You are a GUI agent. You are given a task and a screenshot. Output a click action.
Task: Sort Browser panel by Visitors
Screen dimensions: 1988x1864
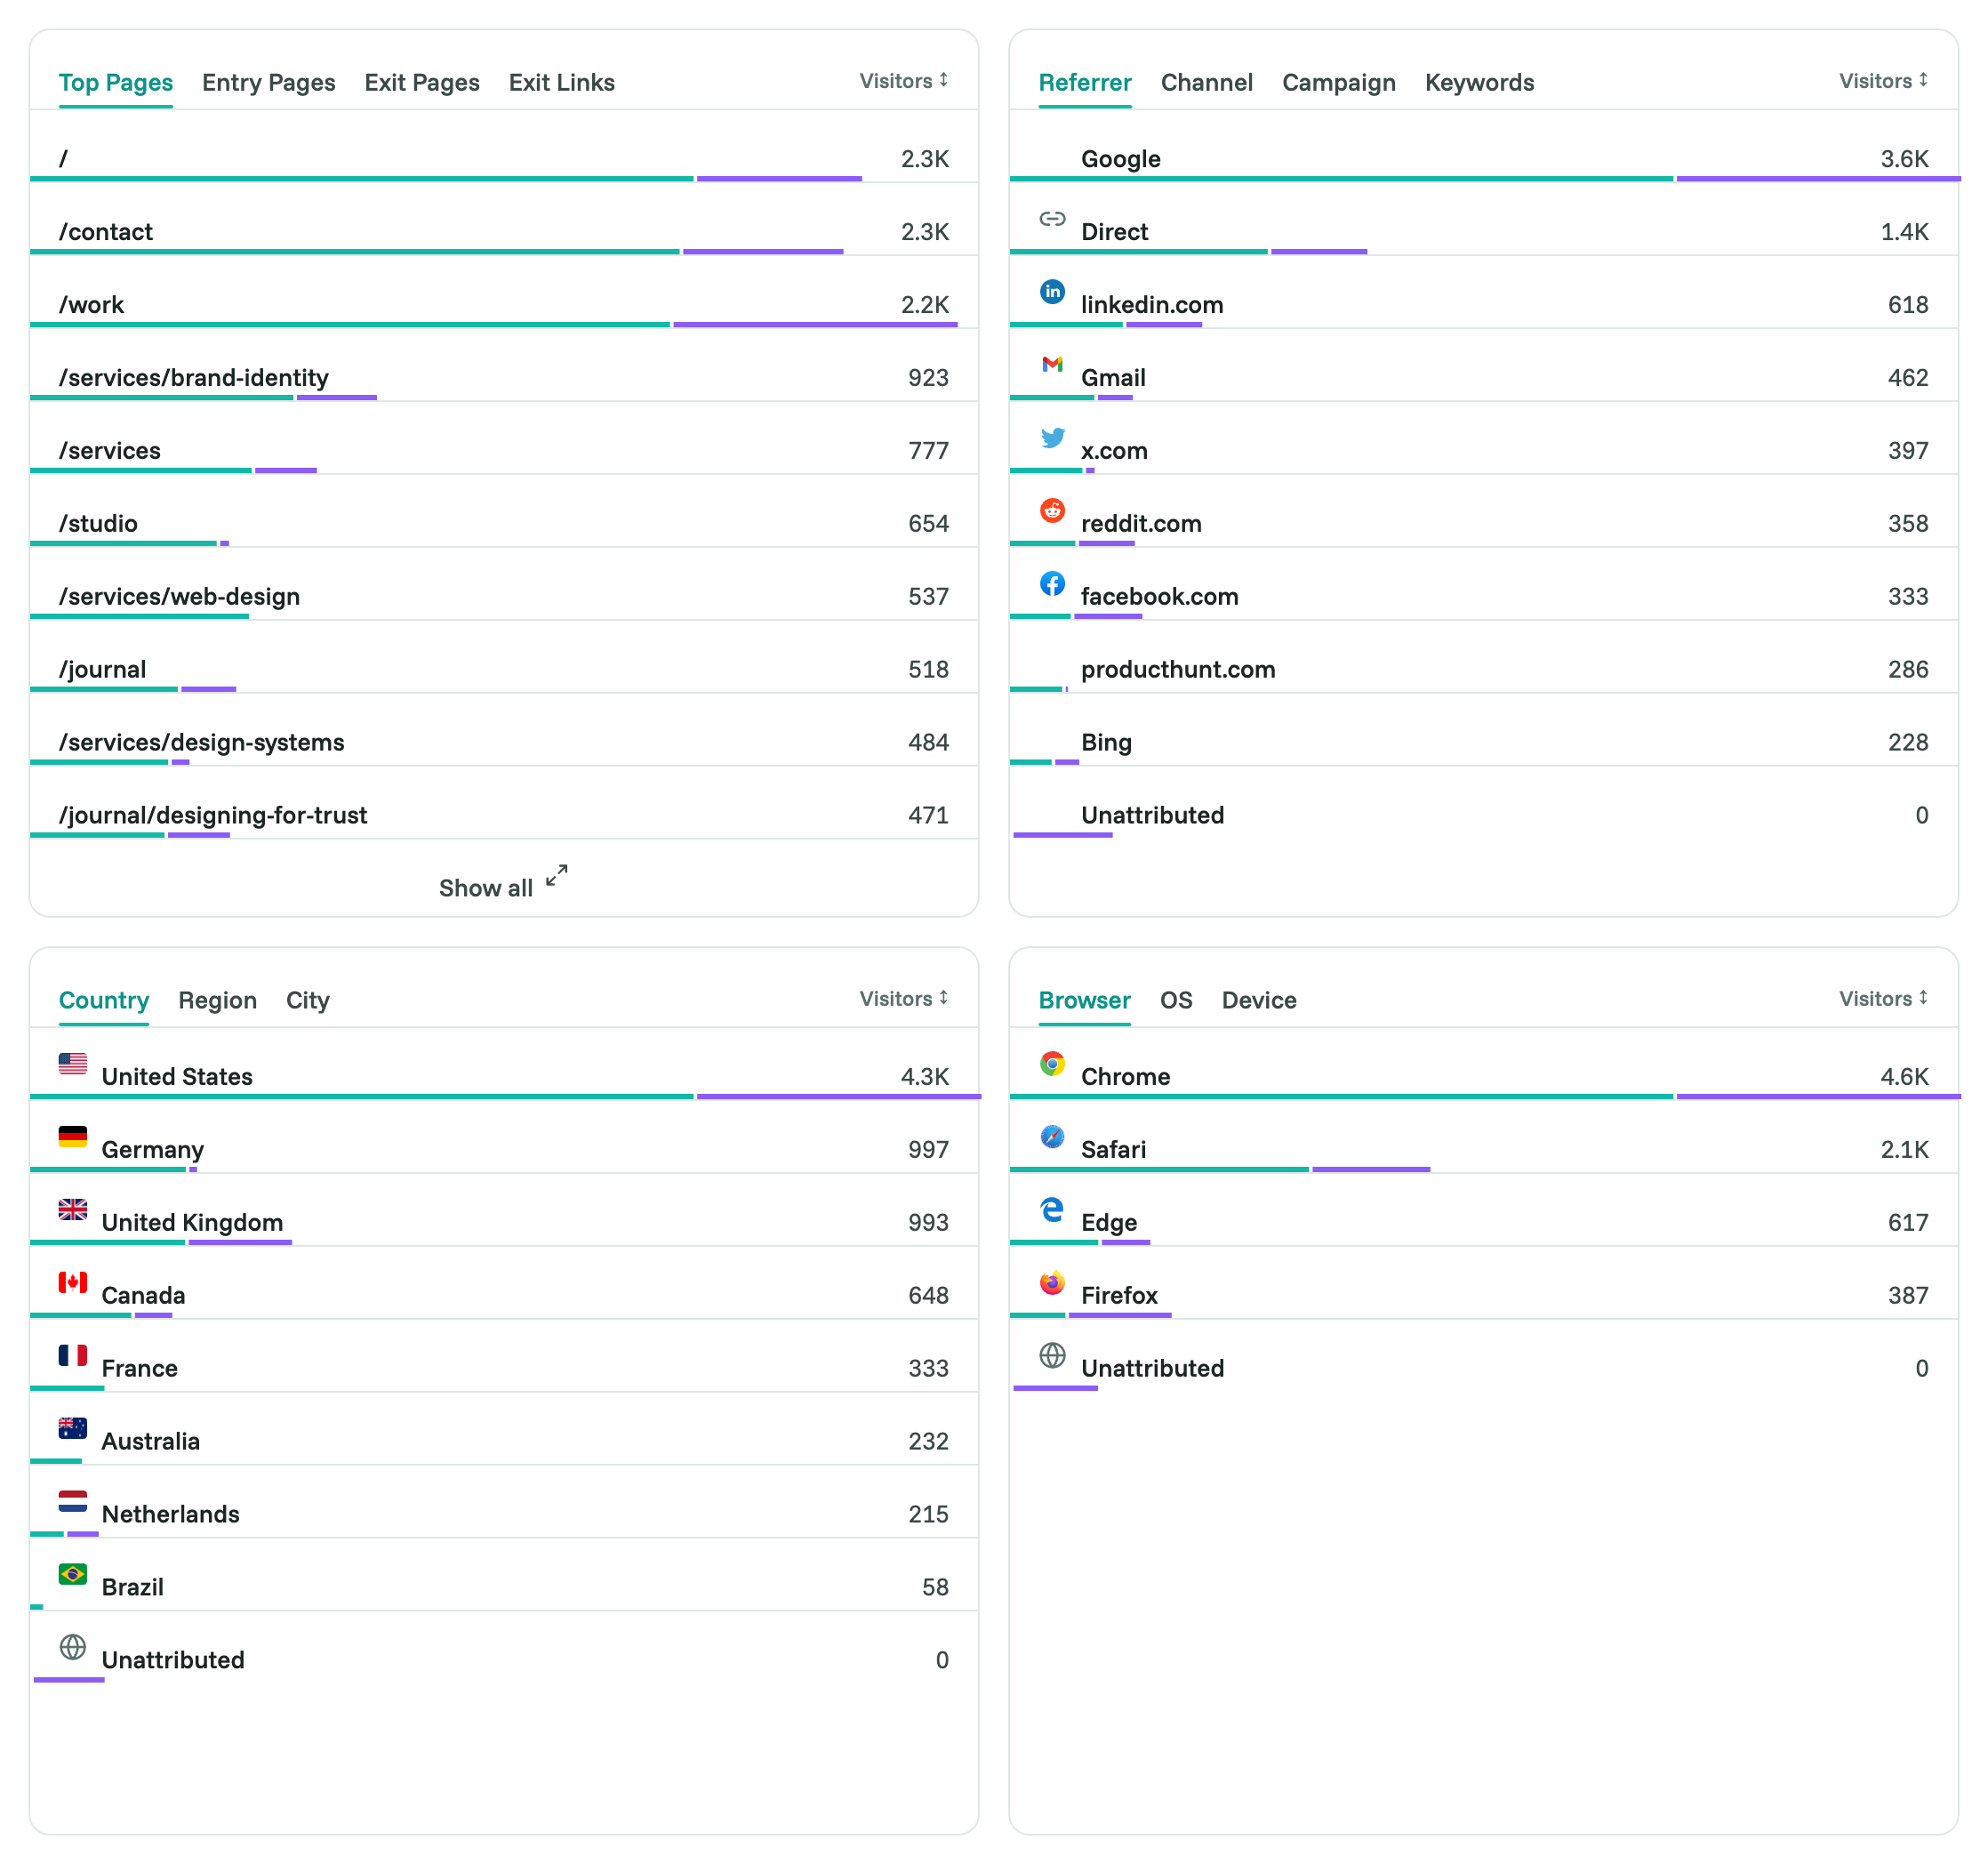pyautogui.click(x=1884, y=999)
